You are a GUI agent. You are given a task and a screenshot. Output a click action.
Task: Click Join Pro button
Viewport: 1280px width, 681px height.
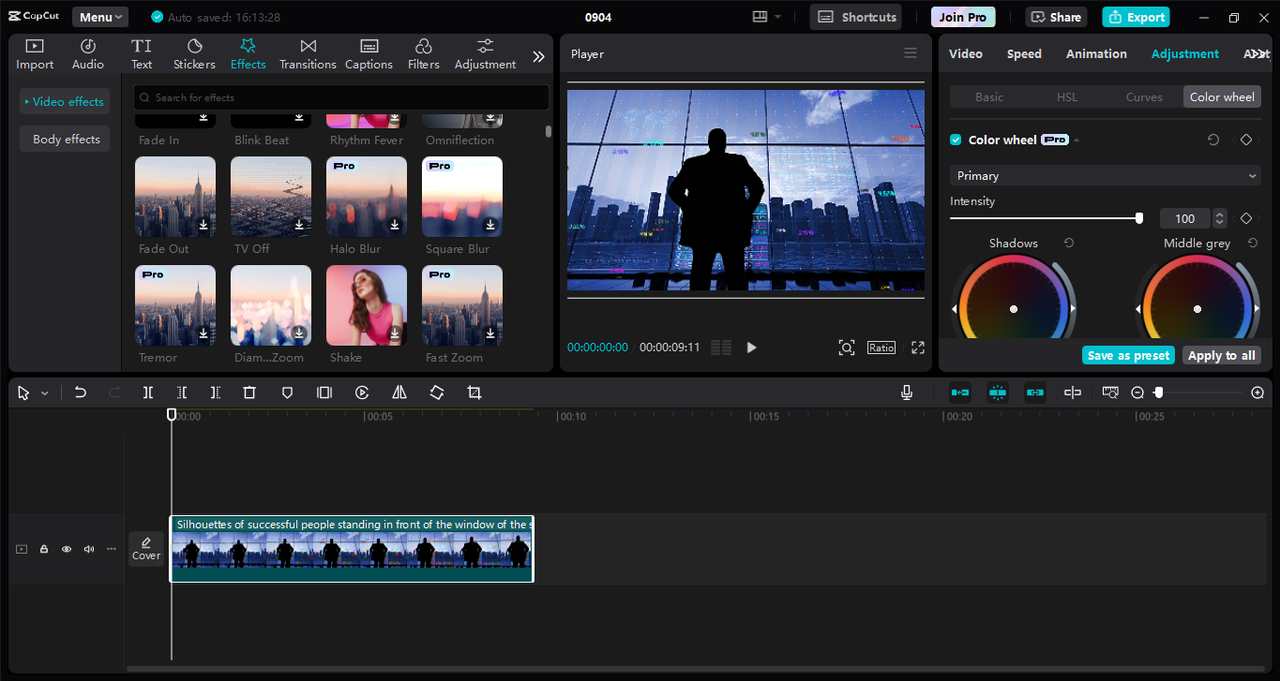click(x=963, y=17)
